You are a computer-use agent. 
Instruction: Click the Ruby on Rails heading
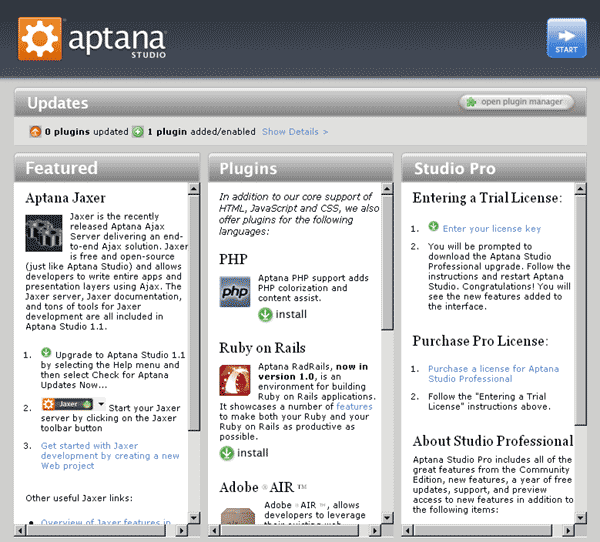coord(262,348)
